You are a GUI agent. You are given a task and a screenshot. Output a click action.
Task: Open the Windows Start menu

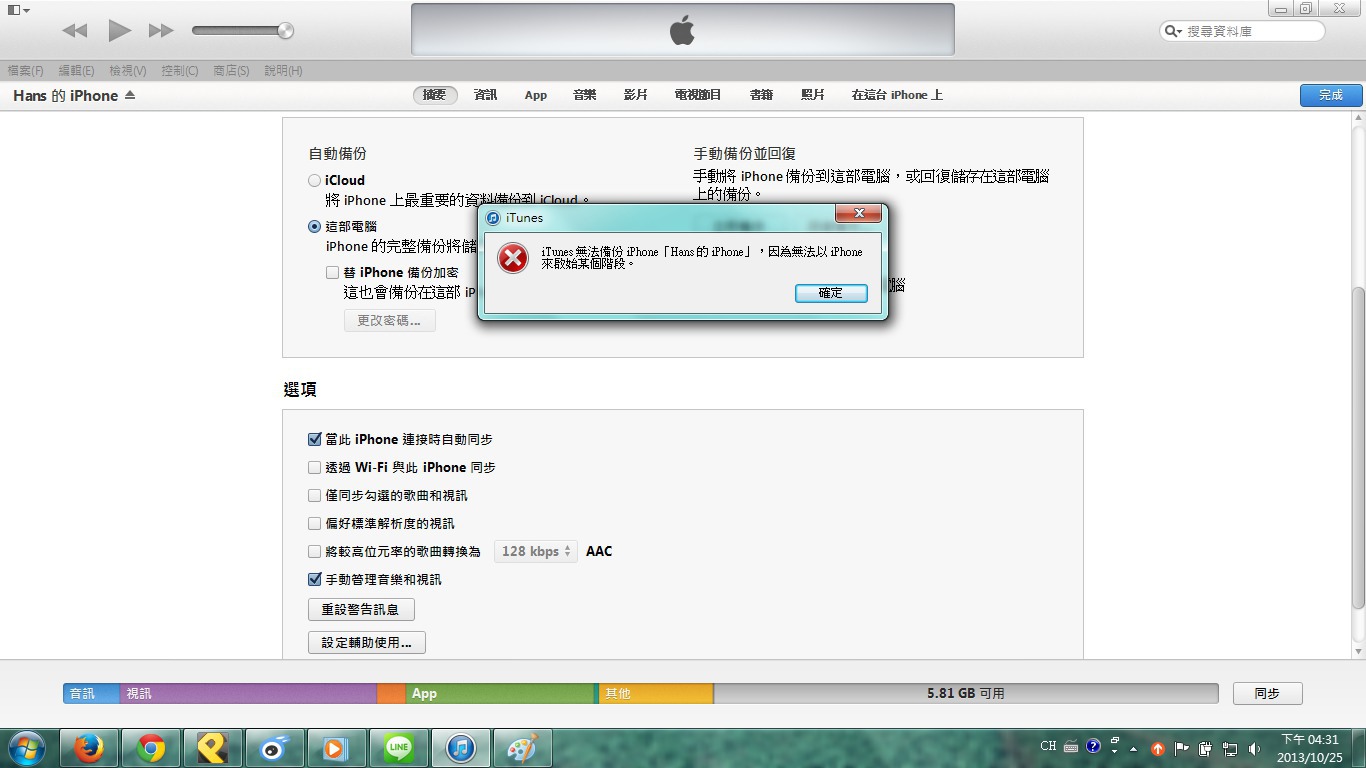(27, 748)
